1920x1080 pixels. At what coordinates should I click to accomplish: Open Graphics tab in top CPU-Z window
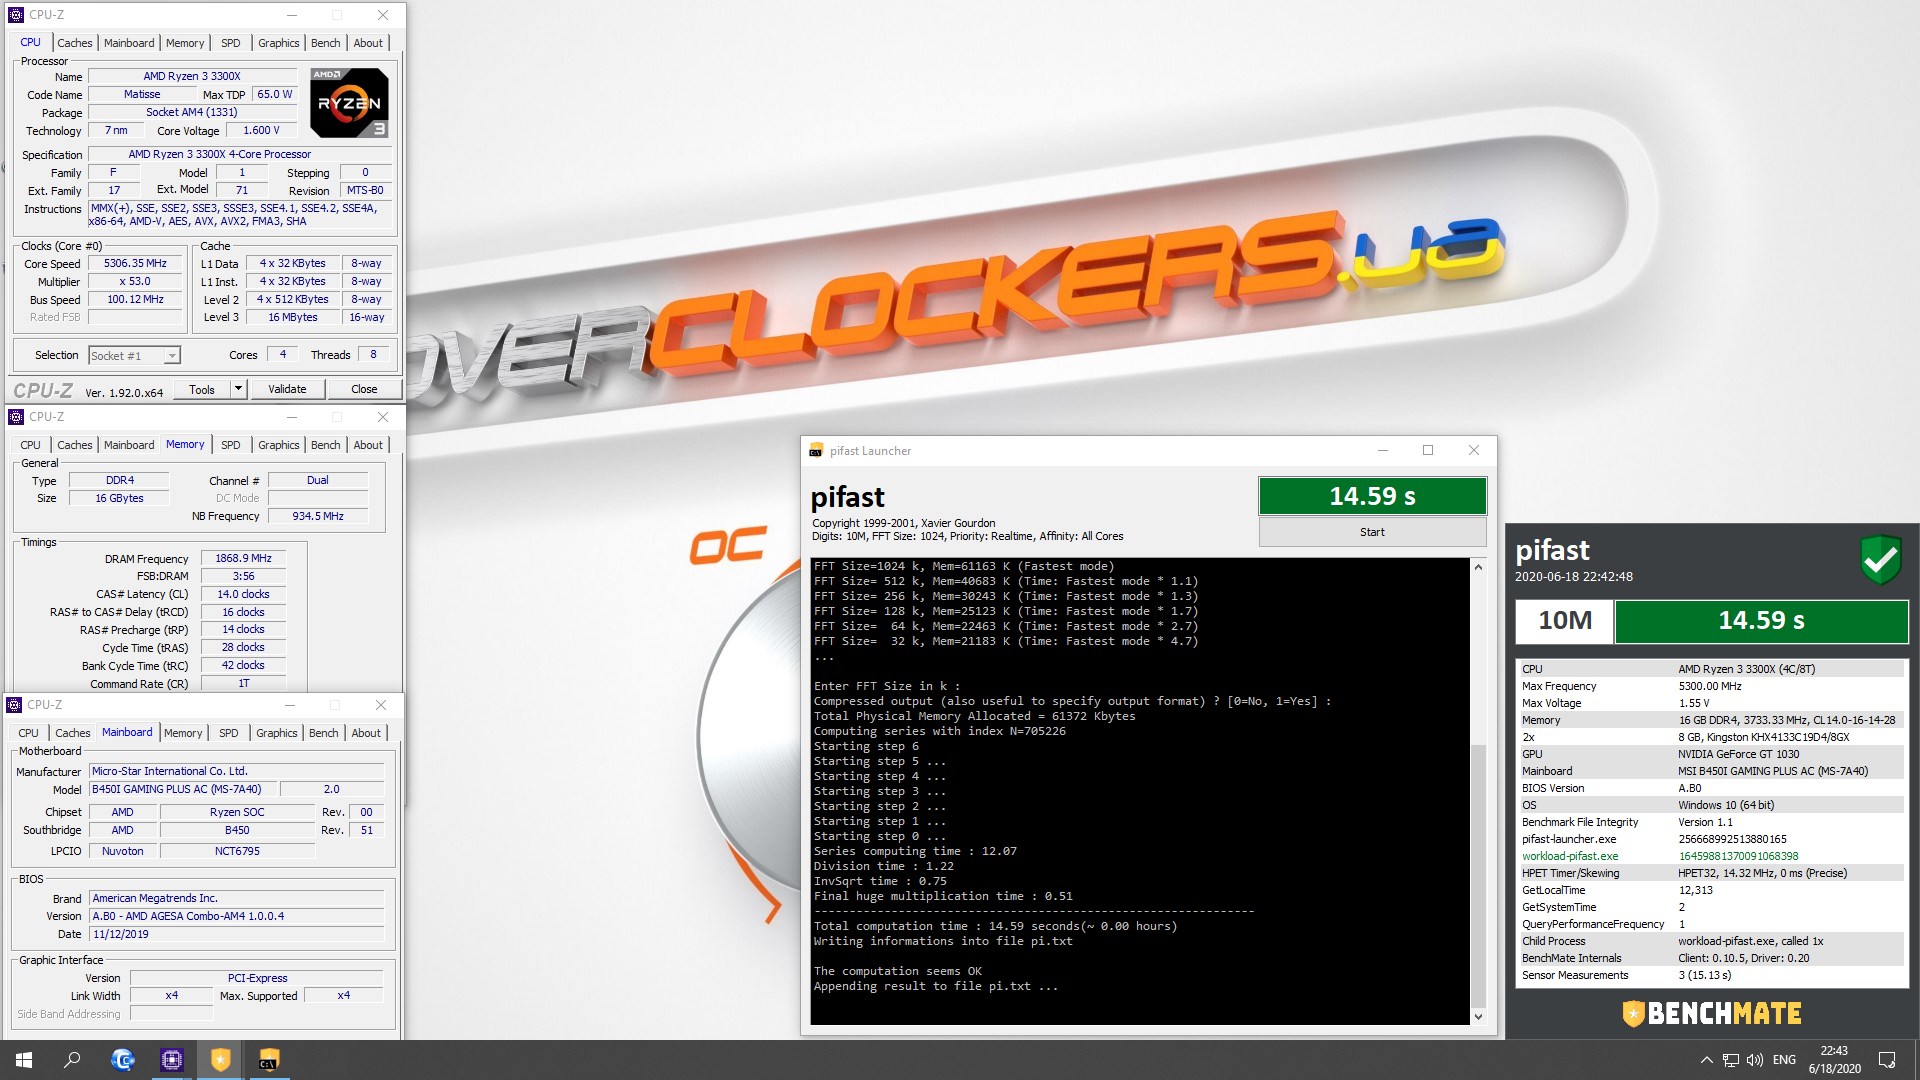(278, 43)
